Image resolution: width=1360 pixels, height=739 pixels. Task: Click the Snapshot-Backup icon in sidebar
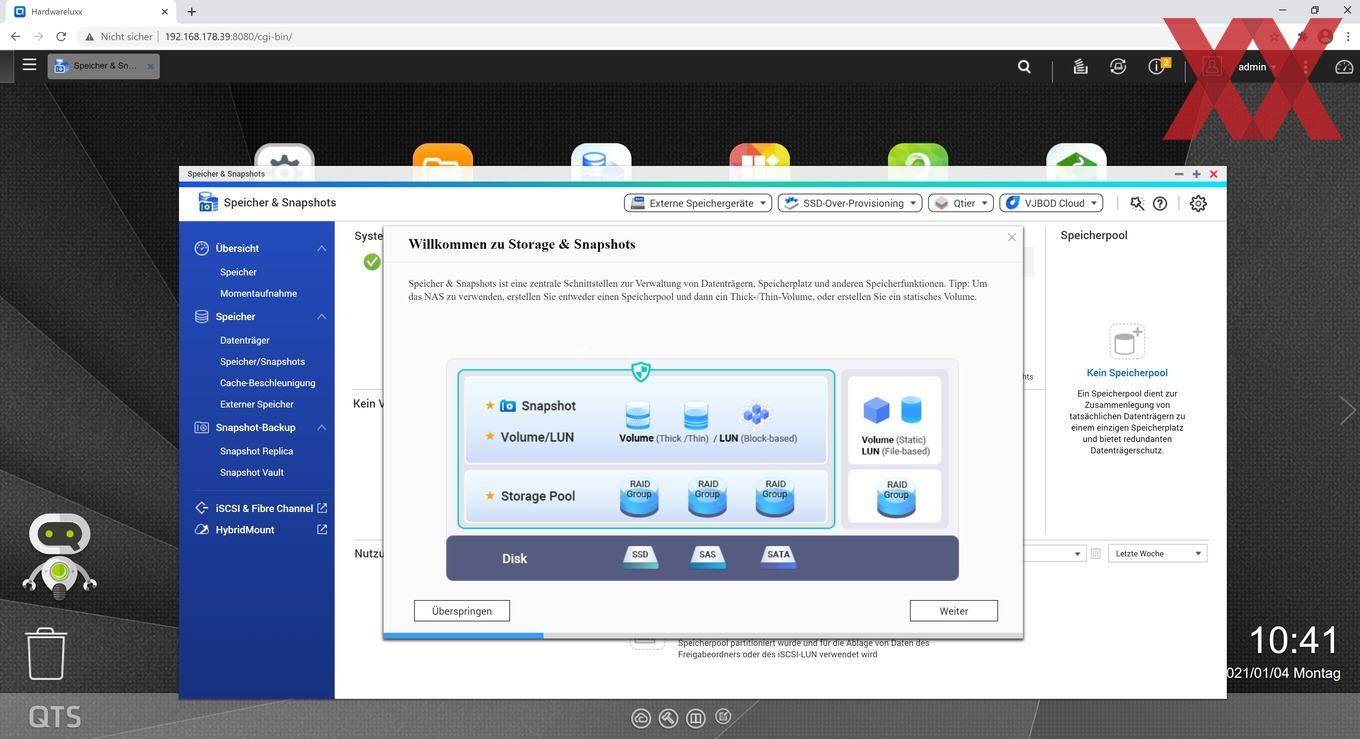(202, 427)
